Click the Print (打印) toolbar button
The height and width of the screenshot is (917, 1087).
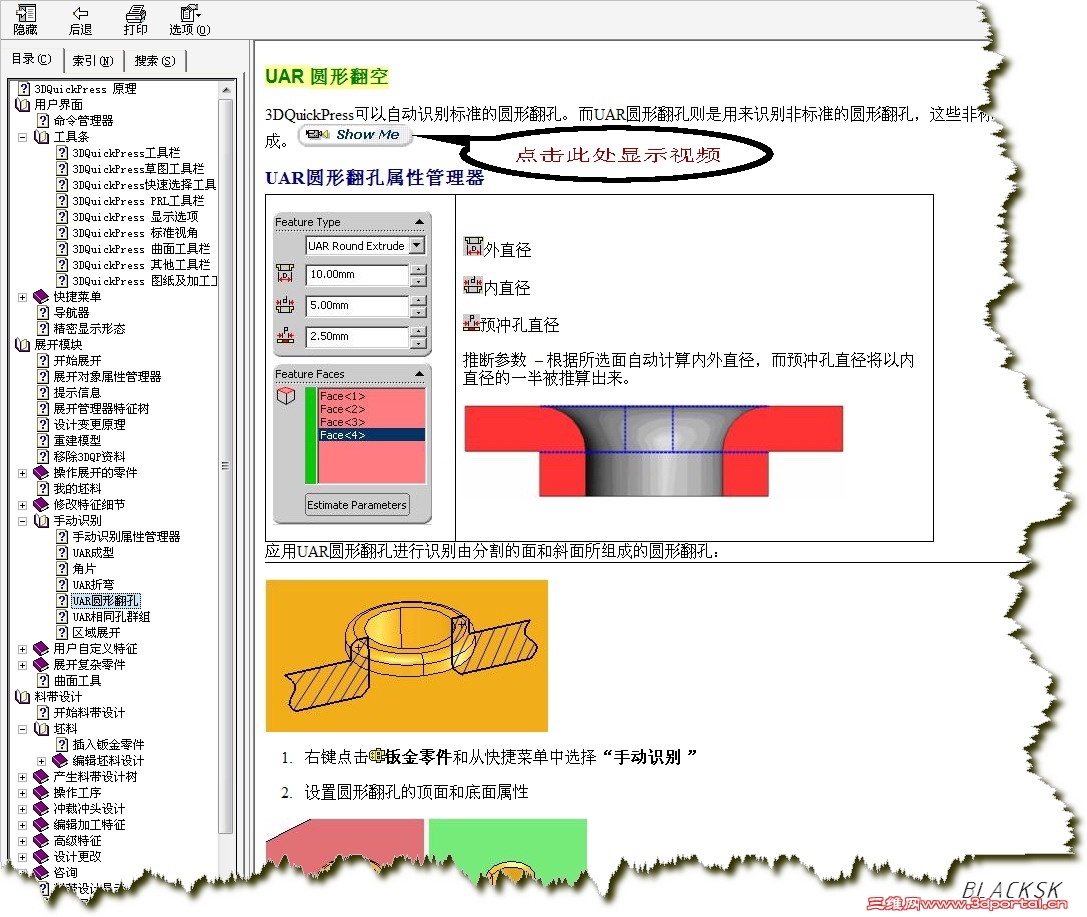[135, 20]
